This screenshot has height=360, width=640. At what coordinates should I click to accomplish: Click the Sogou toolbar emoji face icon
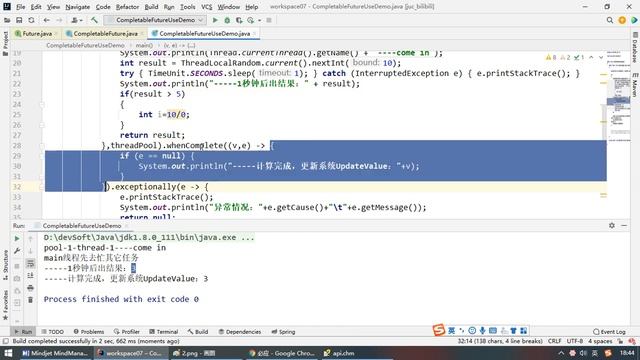(x=472, y=331)
